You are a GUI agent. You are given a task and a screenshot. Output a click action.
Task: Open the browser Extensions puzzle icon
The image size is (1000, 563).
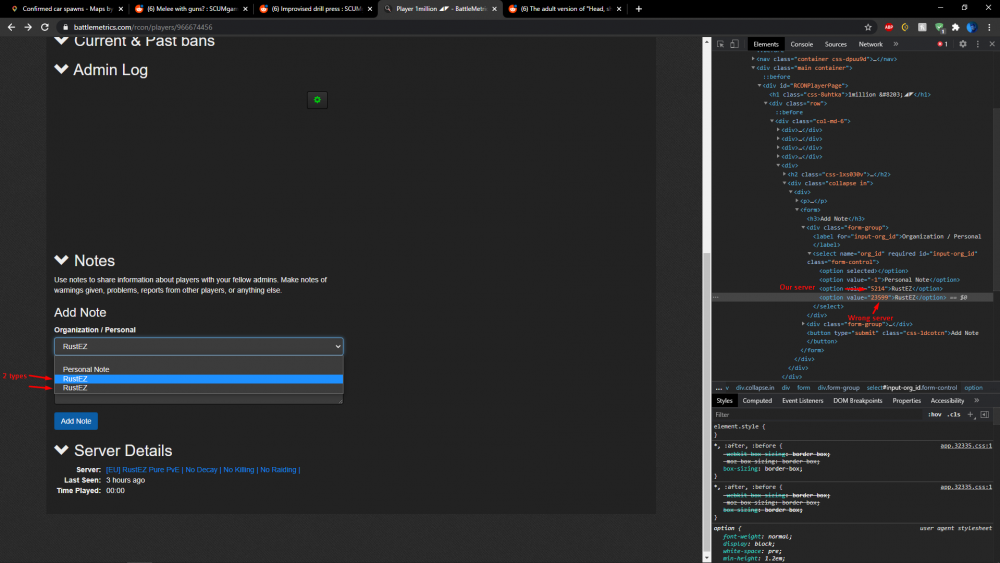point(955,27)
